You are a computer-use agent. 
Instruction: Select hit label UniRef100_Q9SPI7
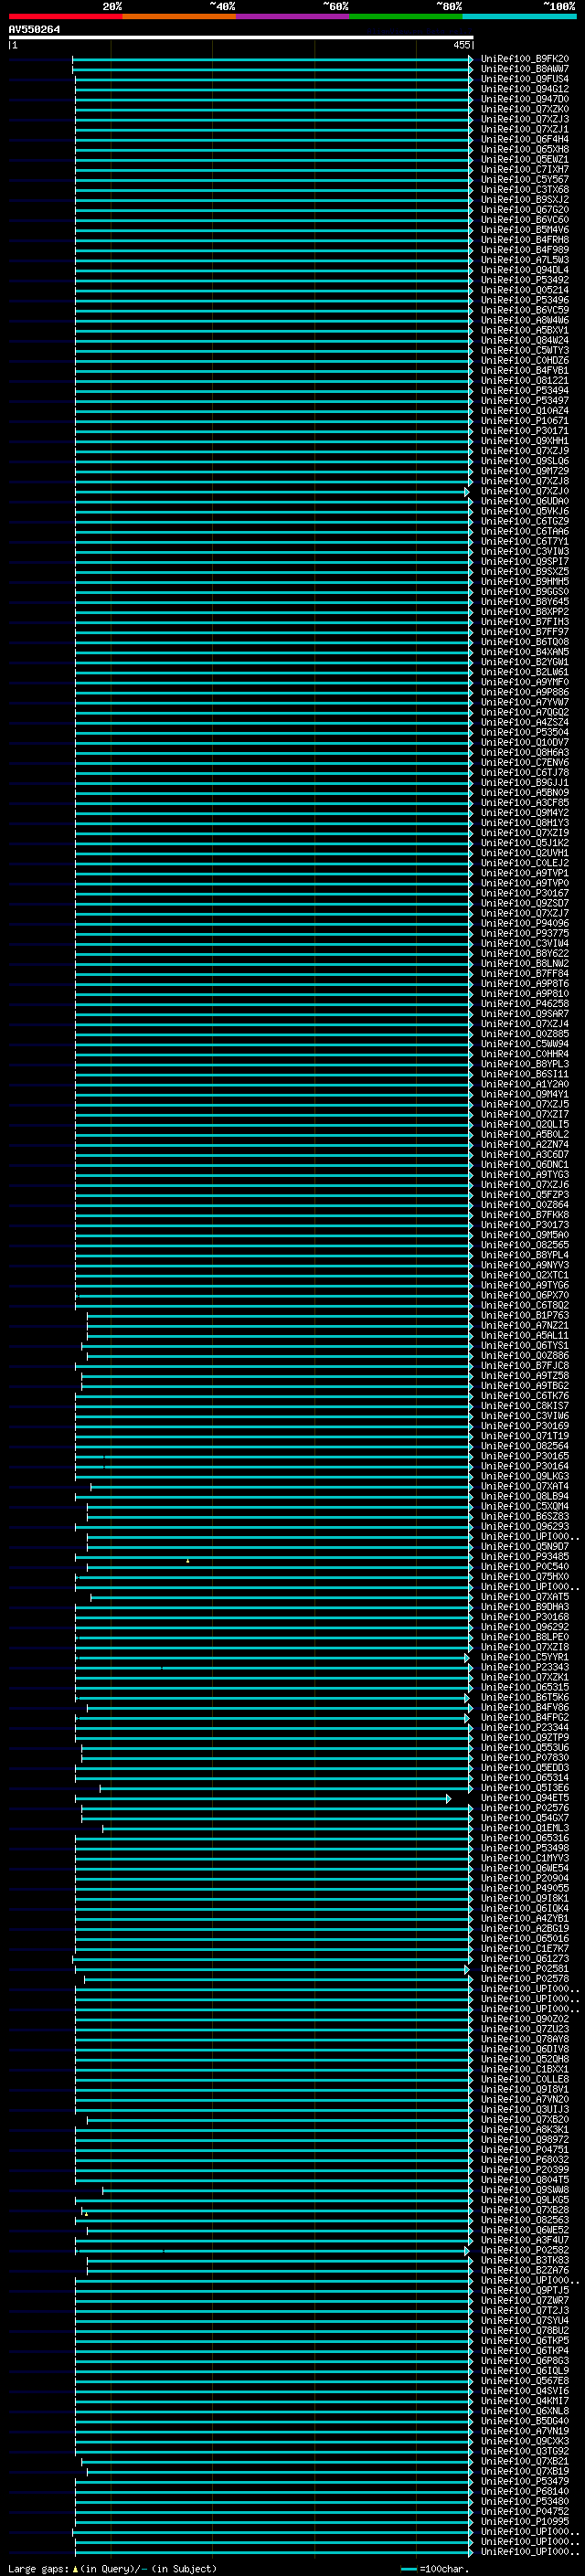[x=525, y=562]
